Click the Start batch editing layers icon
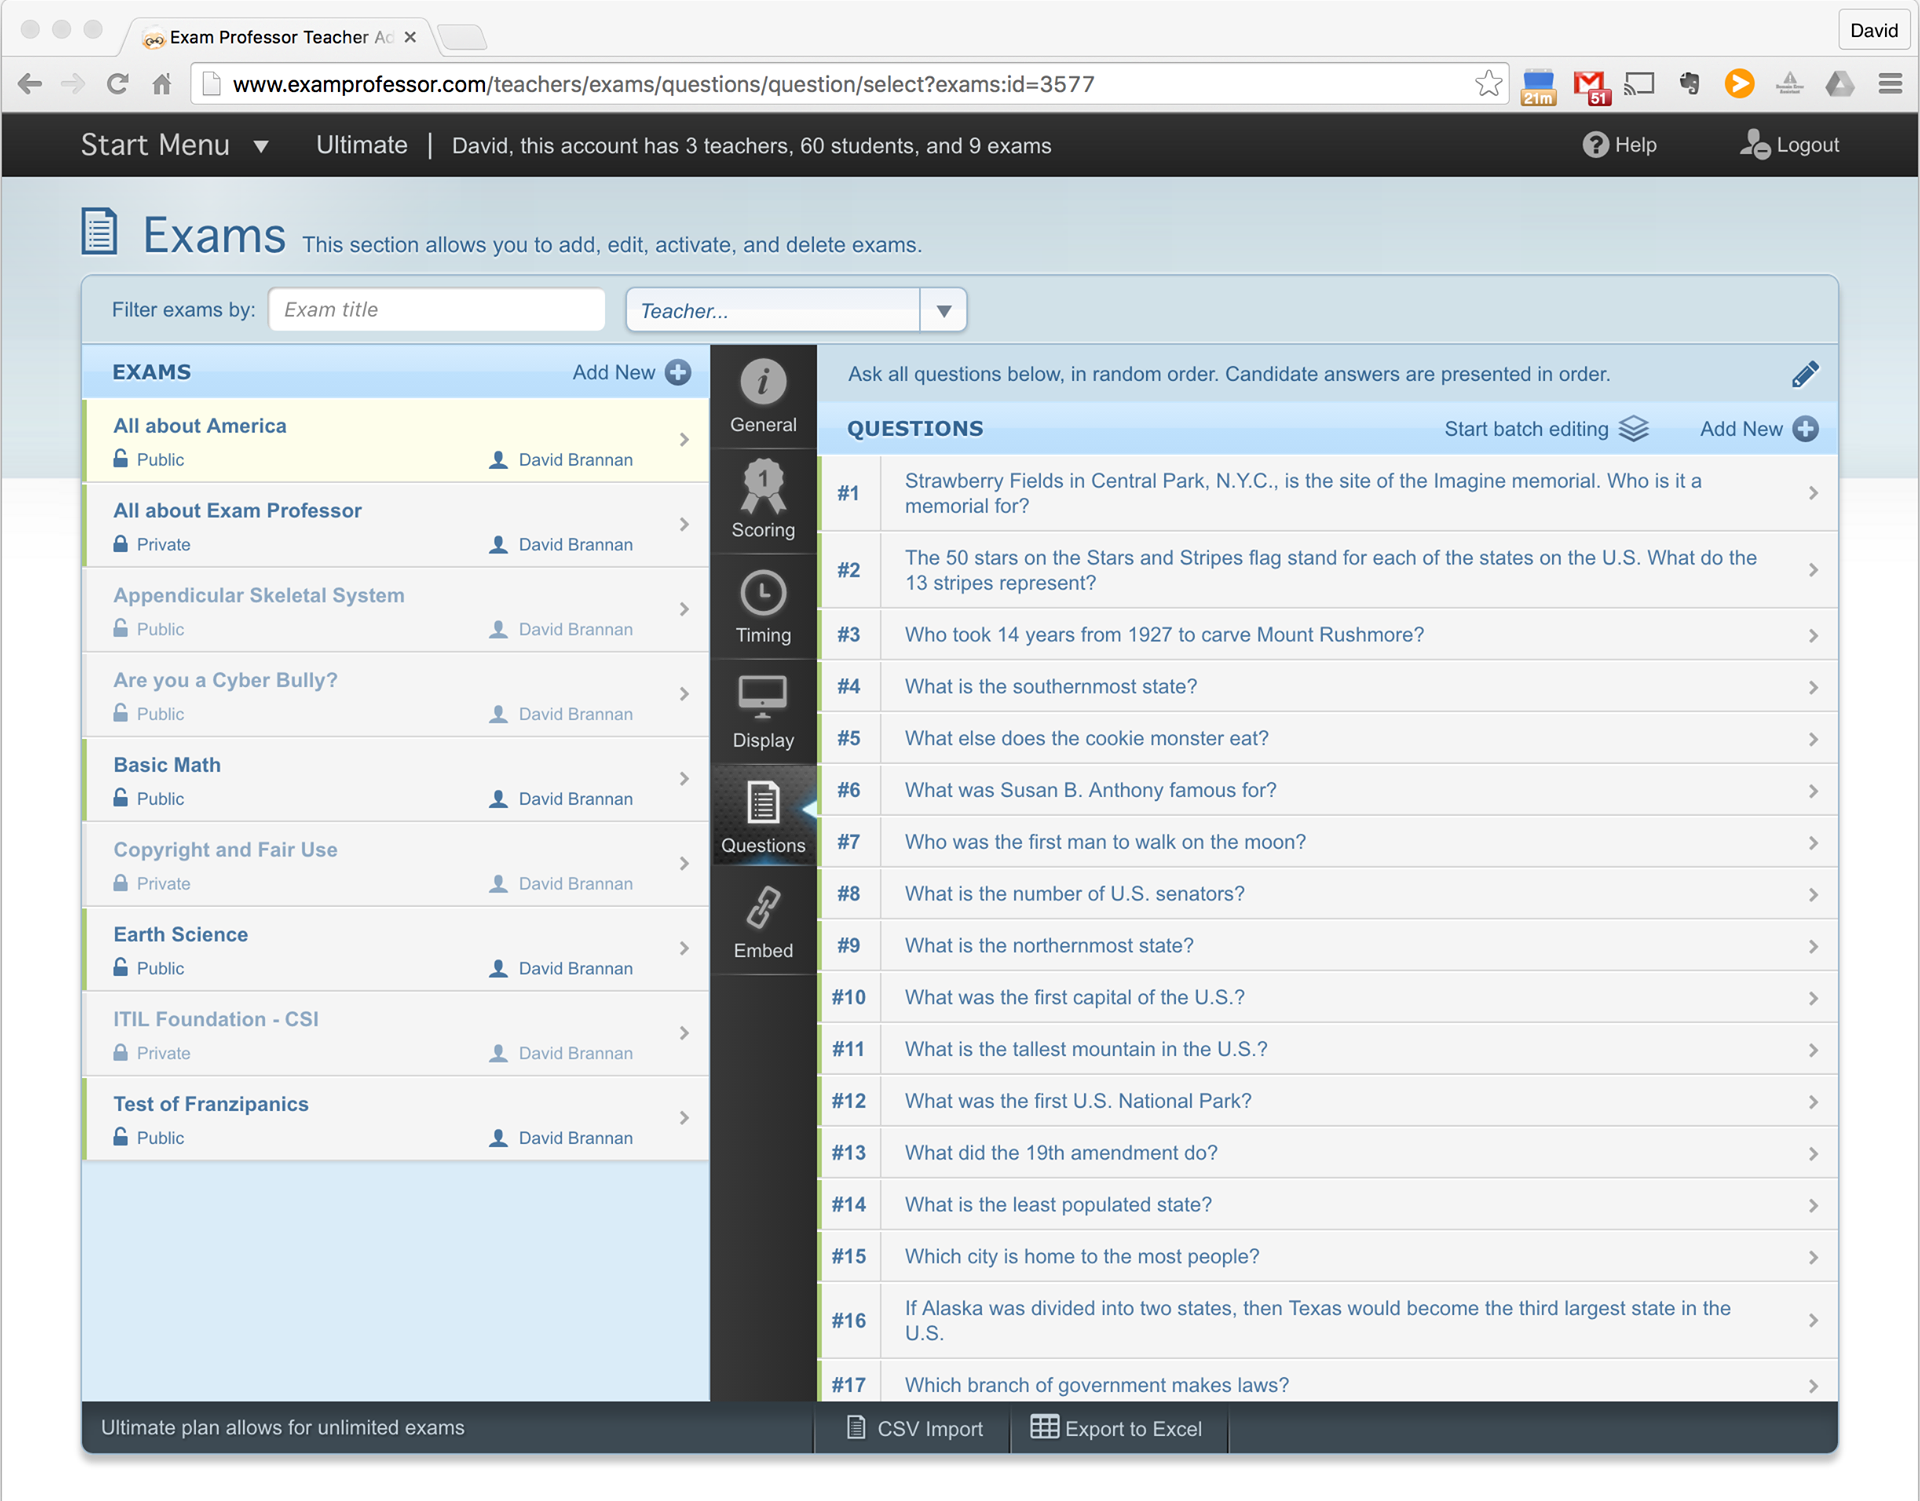This screenshot has height=1501, width=1920. pyautogui.click(x=1634, y=429)
